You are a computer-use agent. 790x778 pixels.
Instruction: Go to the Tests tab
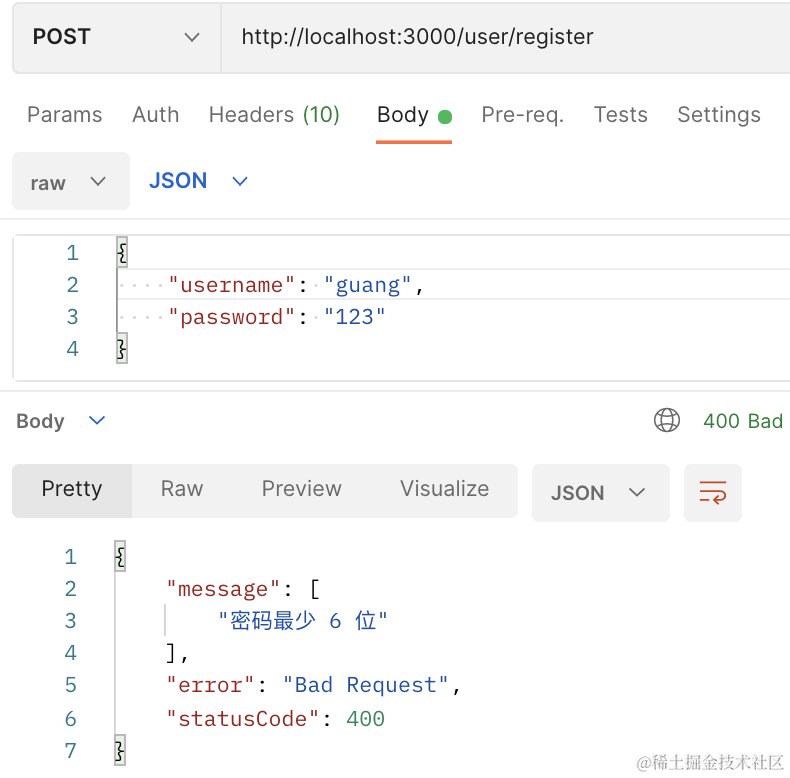620,115
